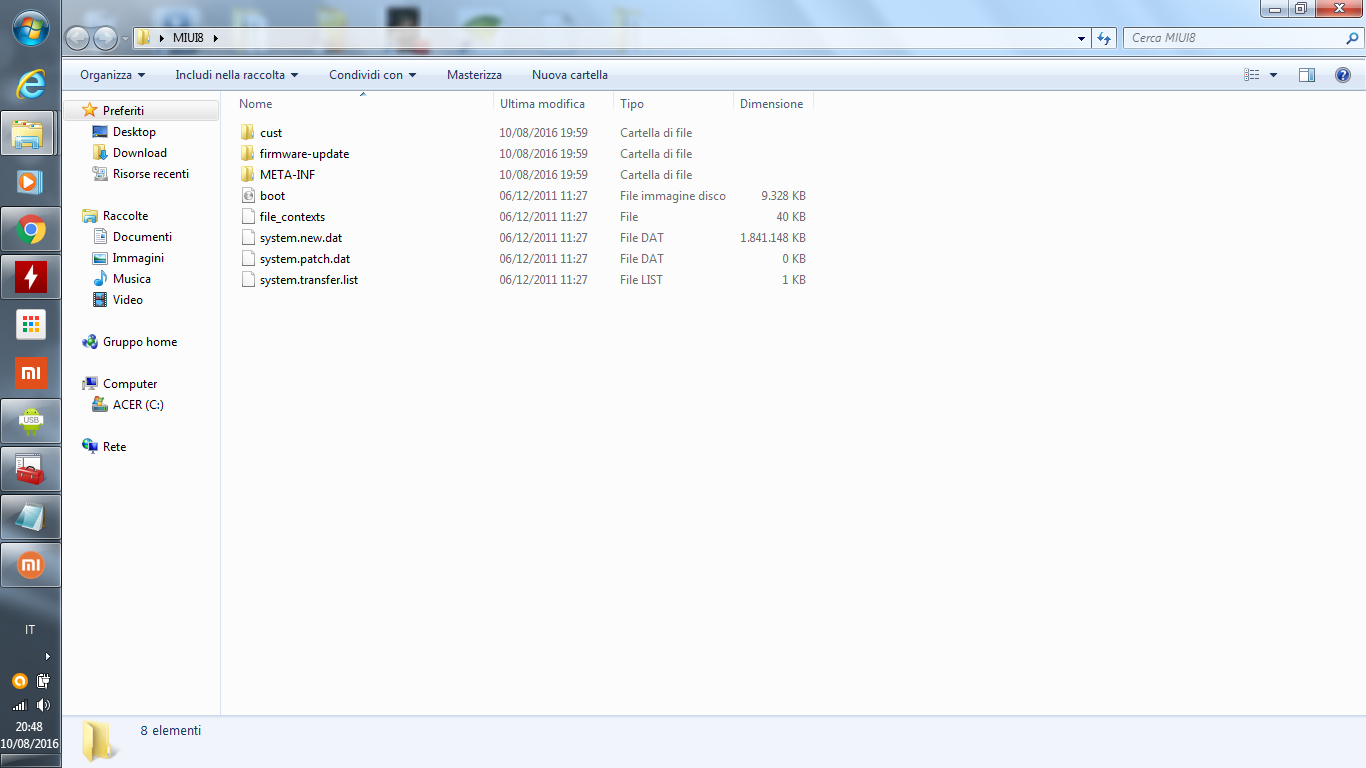1366x768 pixels.
Task: Sort by the Dimensione column header
Action: (x=774, y=104)
